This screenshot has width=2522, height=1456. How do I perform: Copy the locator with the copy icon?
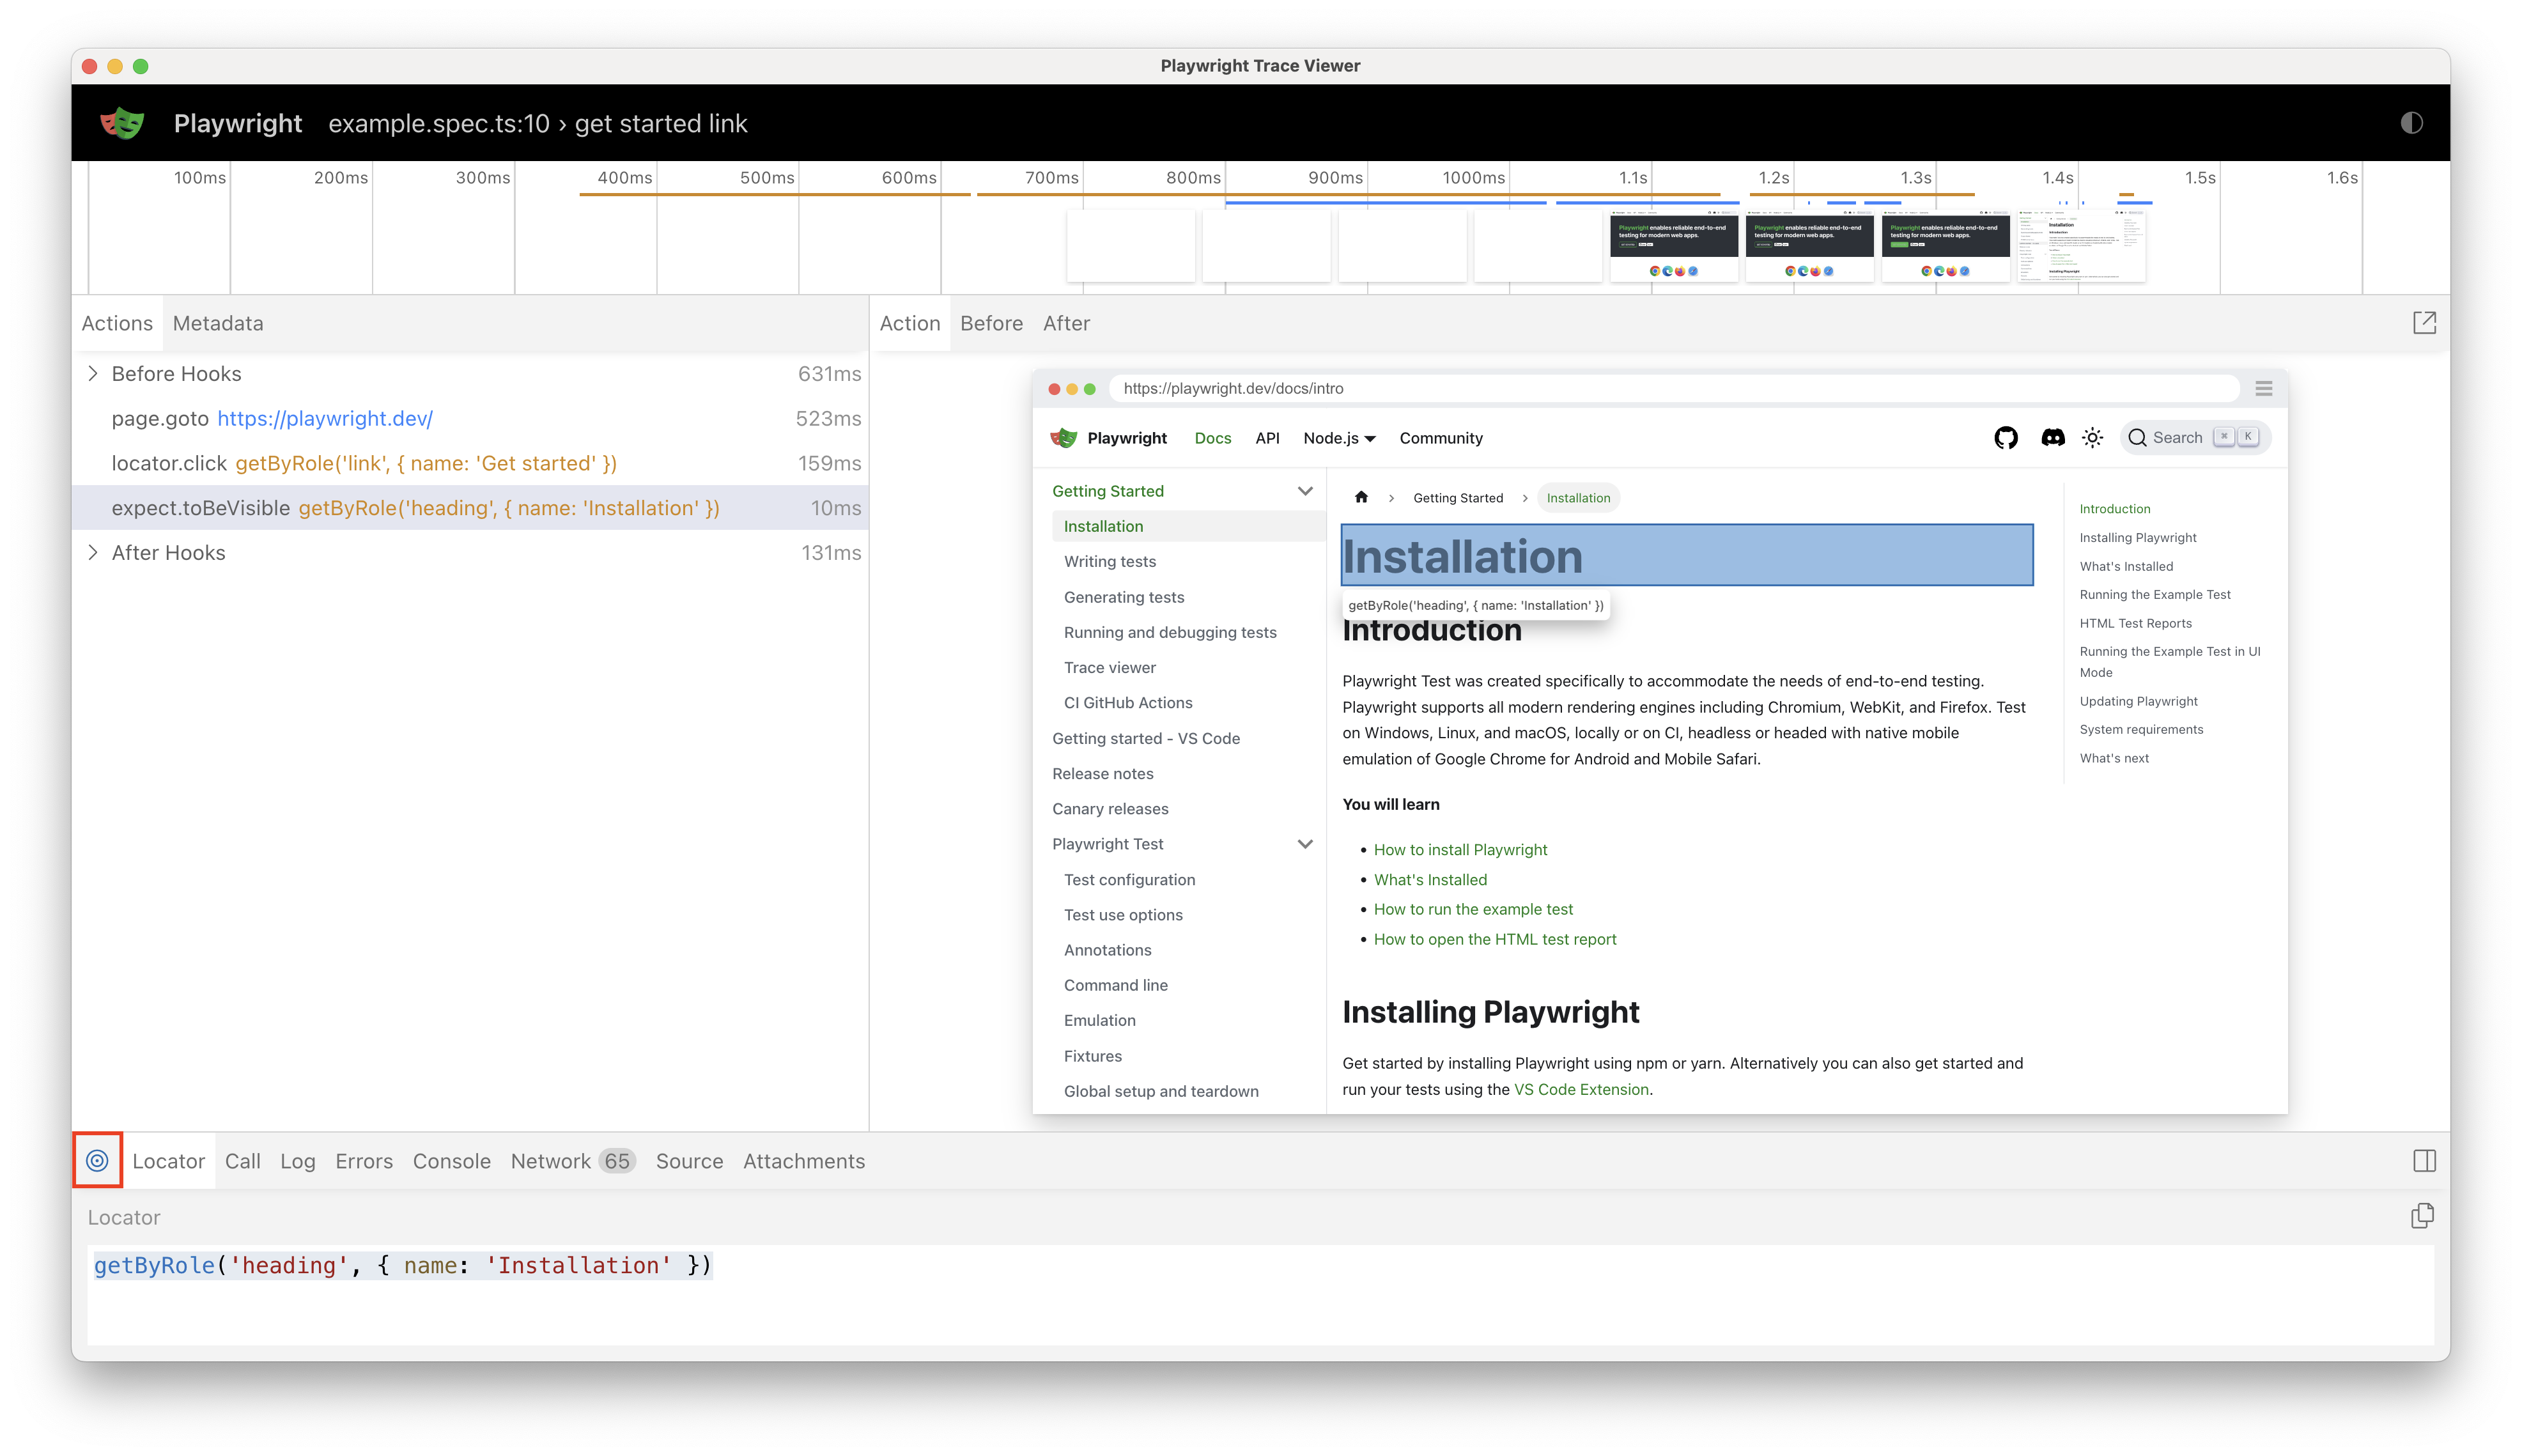pos(2422,1216)
